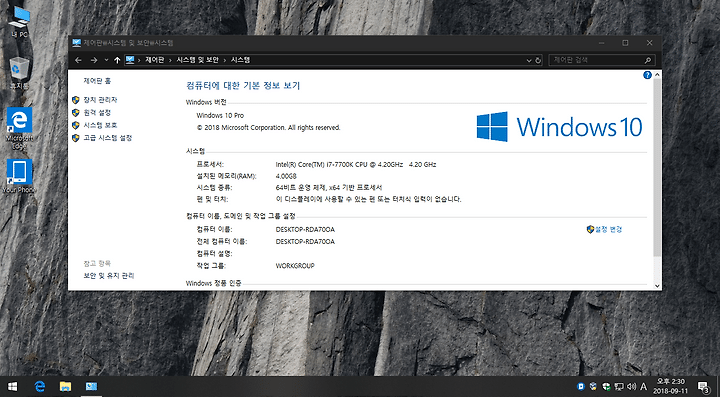Click the system window title bar icon
The width and height of the screenshot is (720, 397).
pyautogui.click(x=76, y=43)
